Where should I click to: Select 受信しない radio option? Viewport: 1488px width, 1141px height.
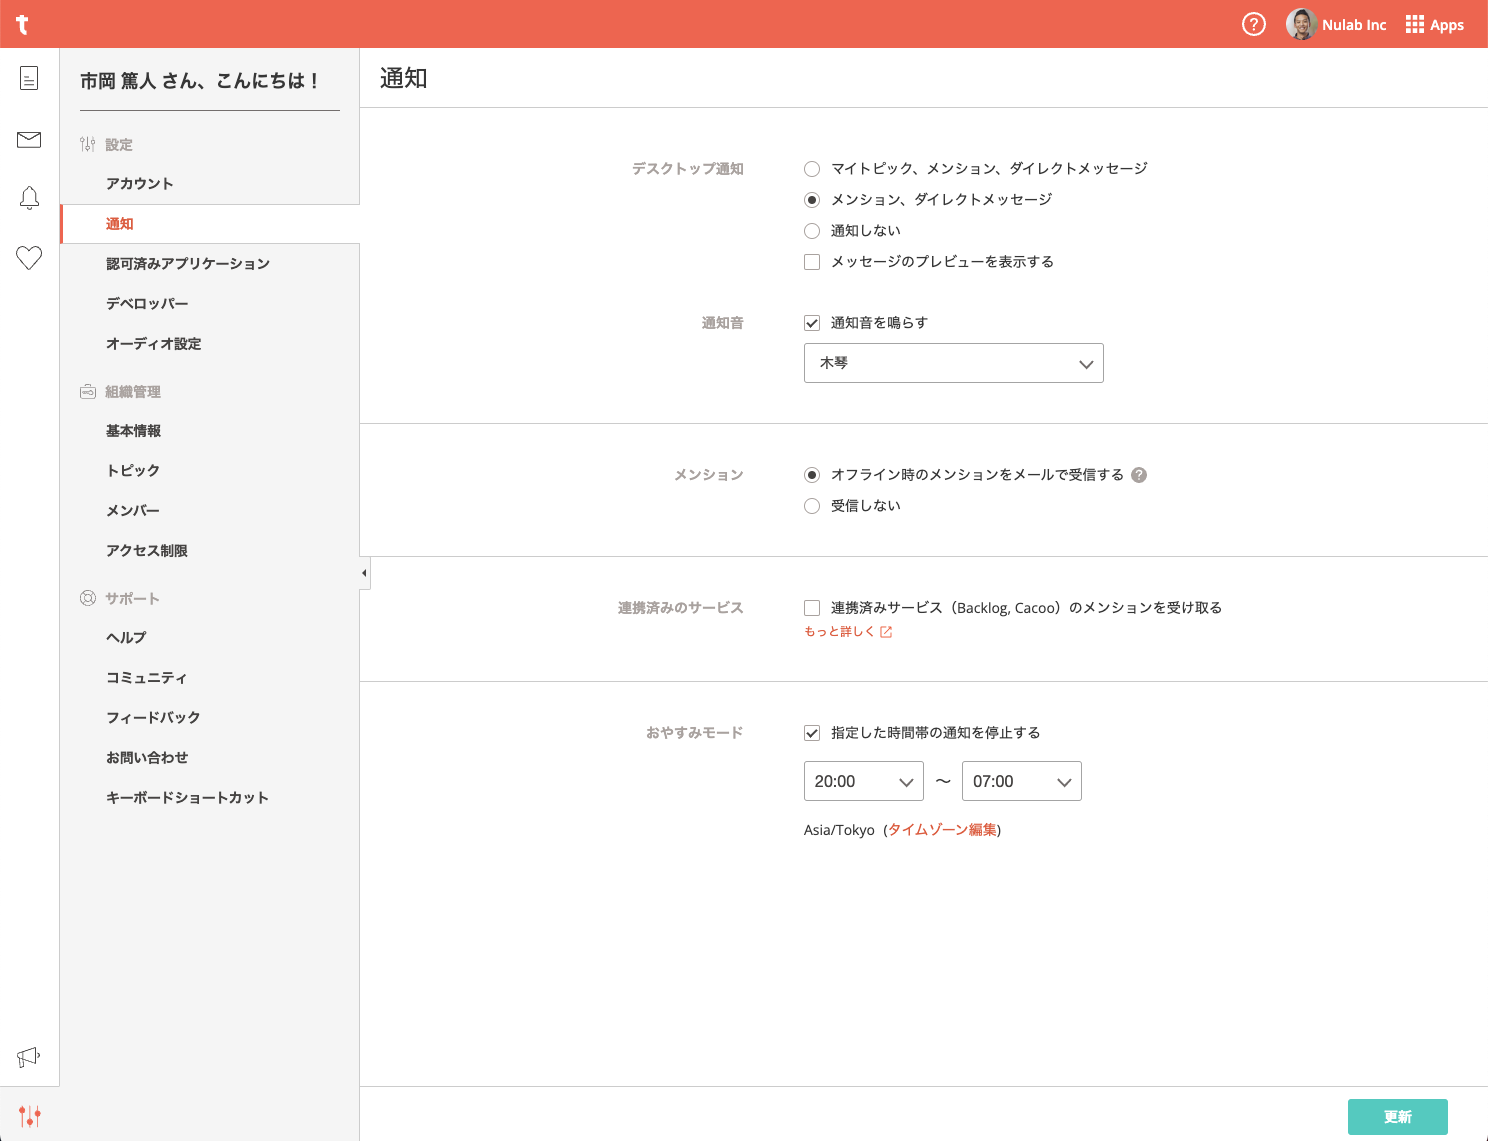click(812, 506)
